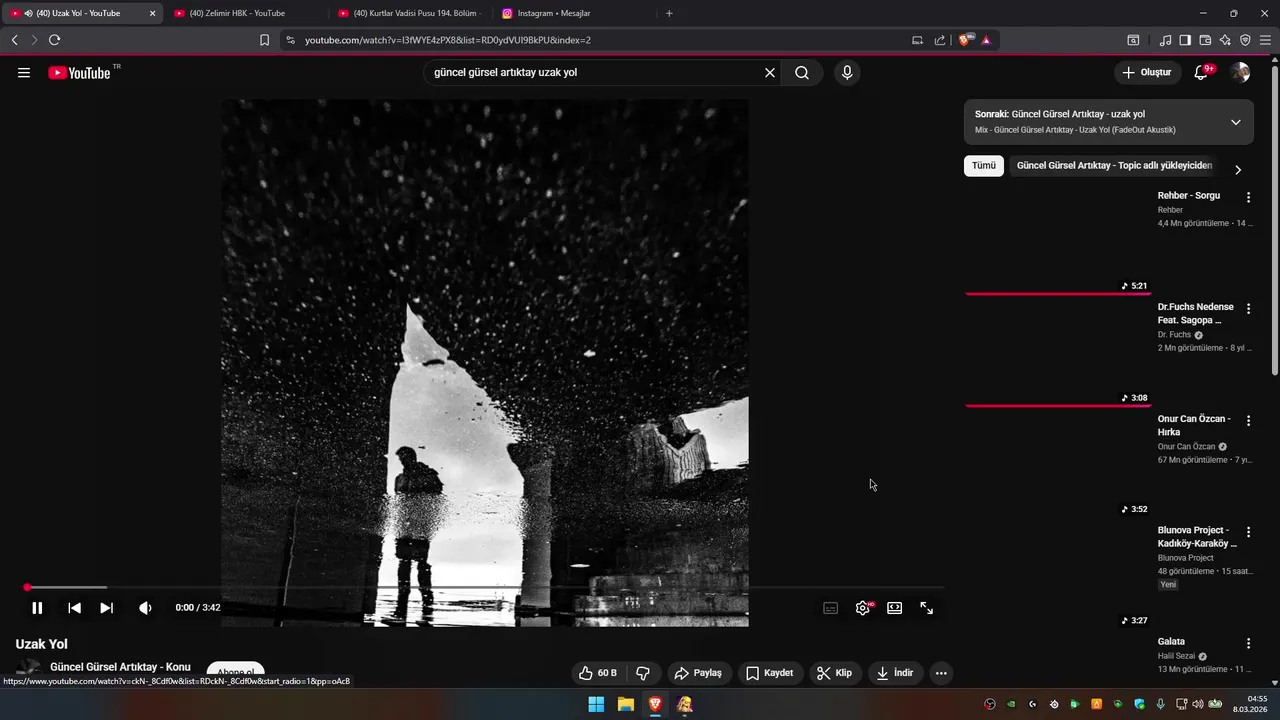Open File Explorer from the taskbar
Screen dimensions: 1280x720
(625, 704)
